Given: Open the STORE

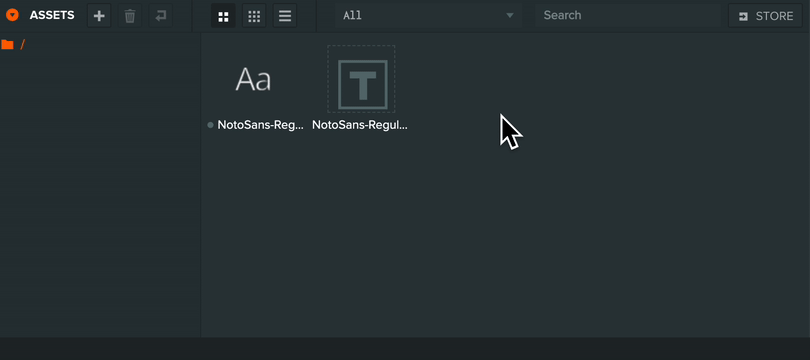Looking at the screenshot, I should [765, 16].
